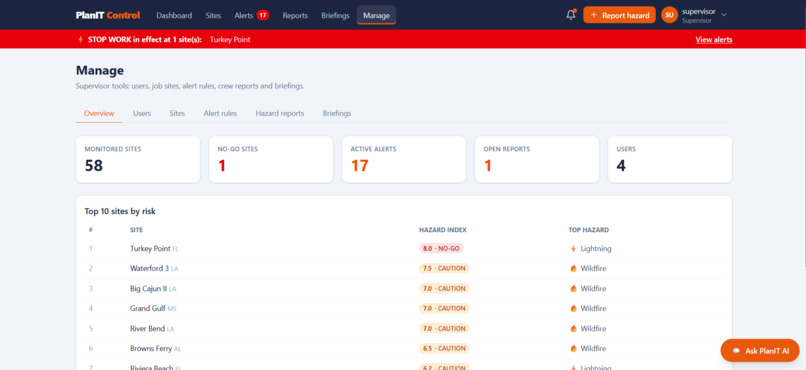Viewport: 806px width, 370px height.
Task: Click the 8.0 NO-GO hazard badge
Action: [x=442, y=249]
